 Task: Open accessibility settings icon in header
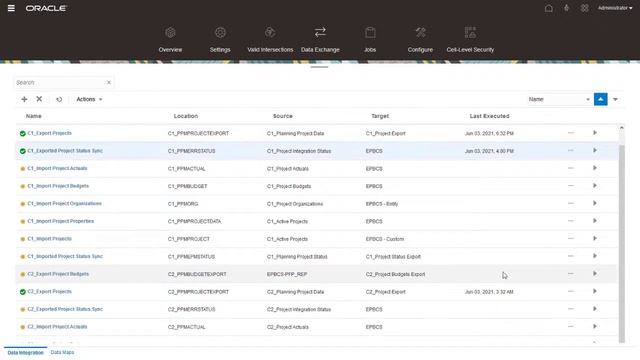point(567,8)
